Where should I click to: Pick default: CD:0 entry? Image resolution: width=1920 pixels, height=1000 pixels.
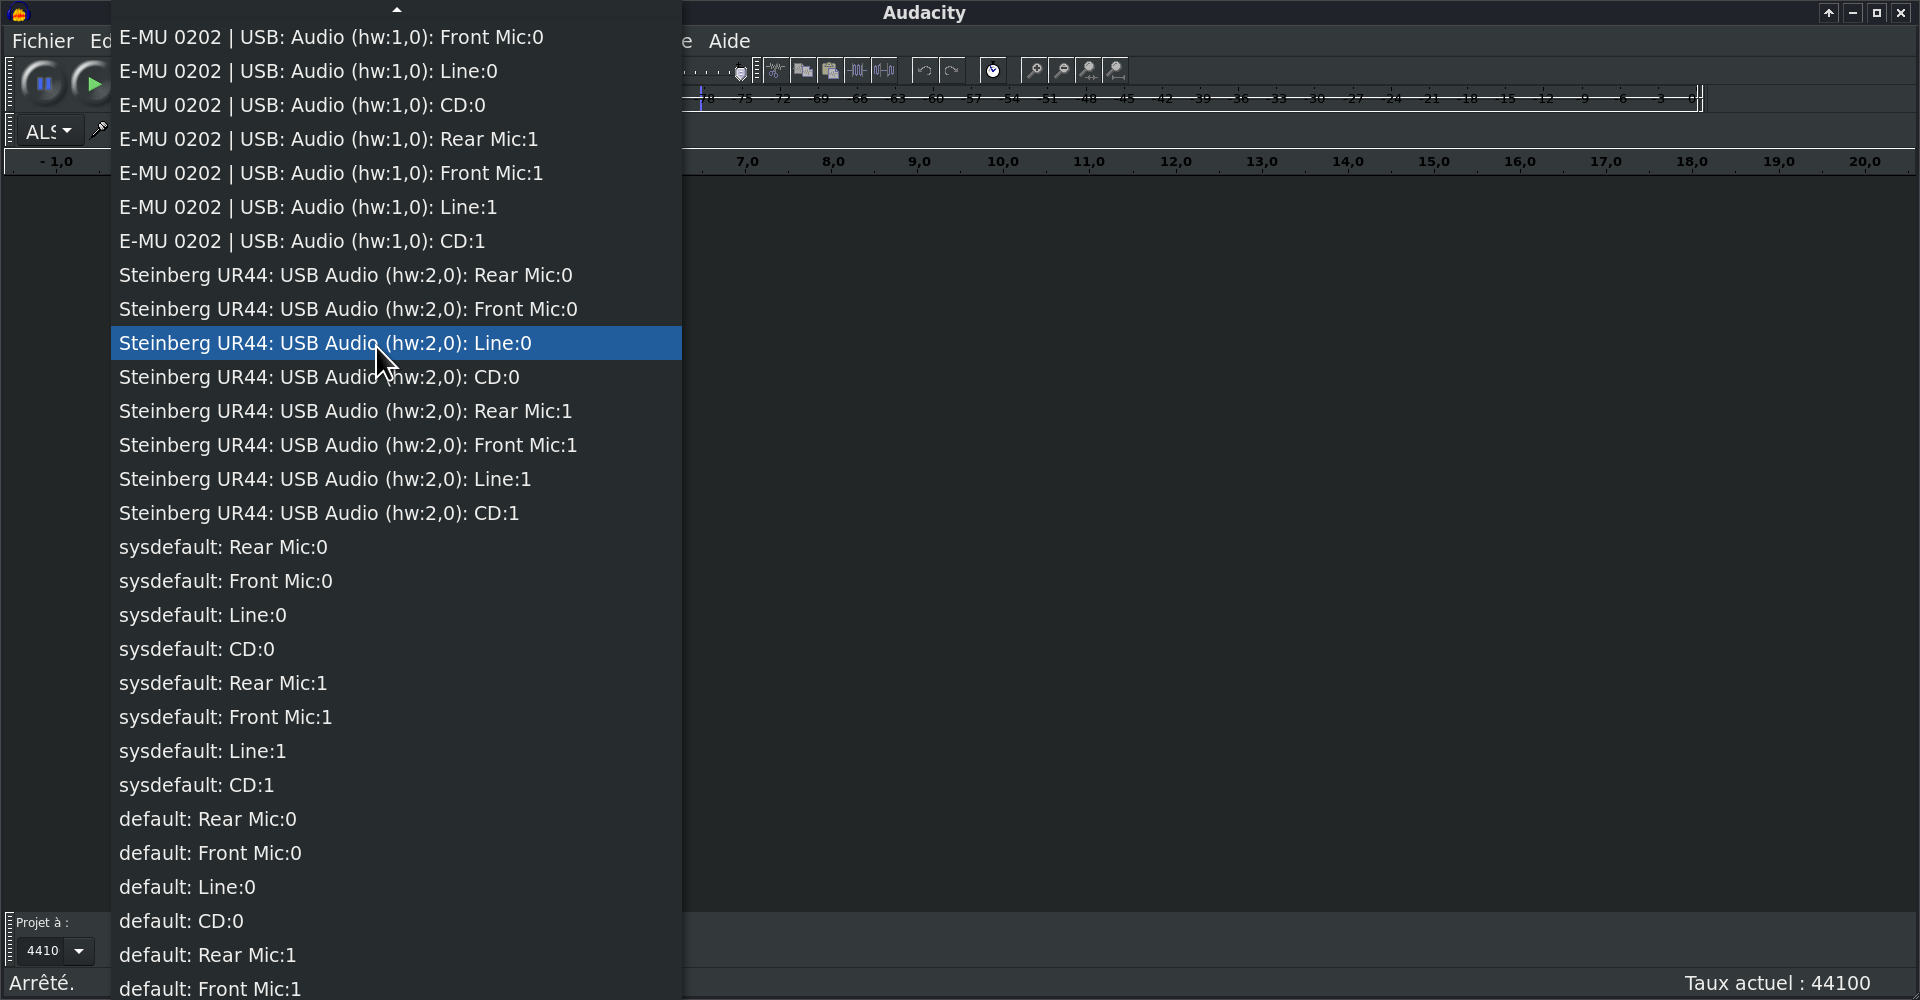396,921
